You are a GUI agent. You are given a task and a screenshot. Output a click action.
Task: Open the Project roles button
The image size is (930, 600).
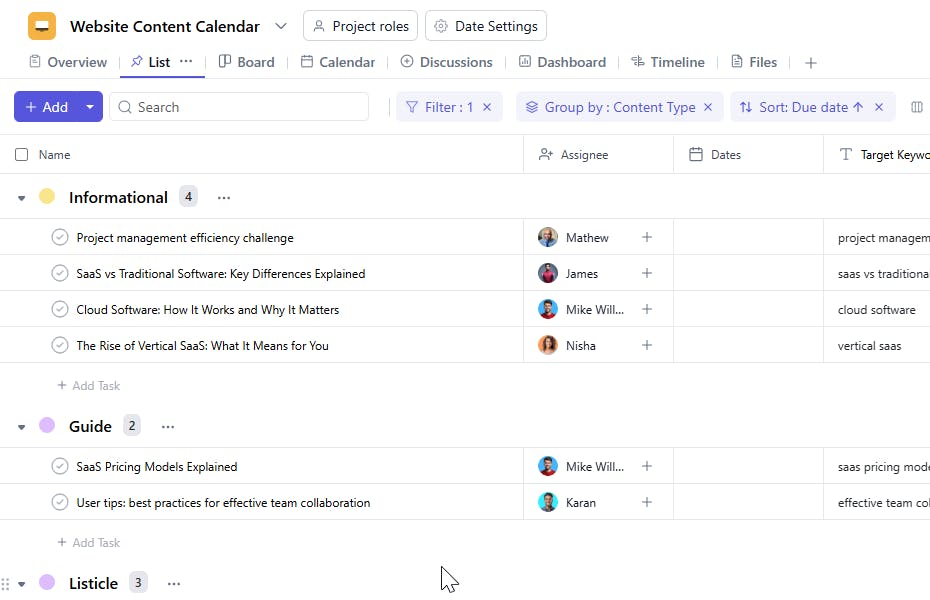[360, 26]
